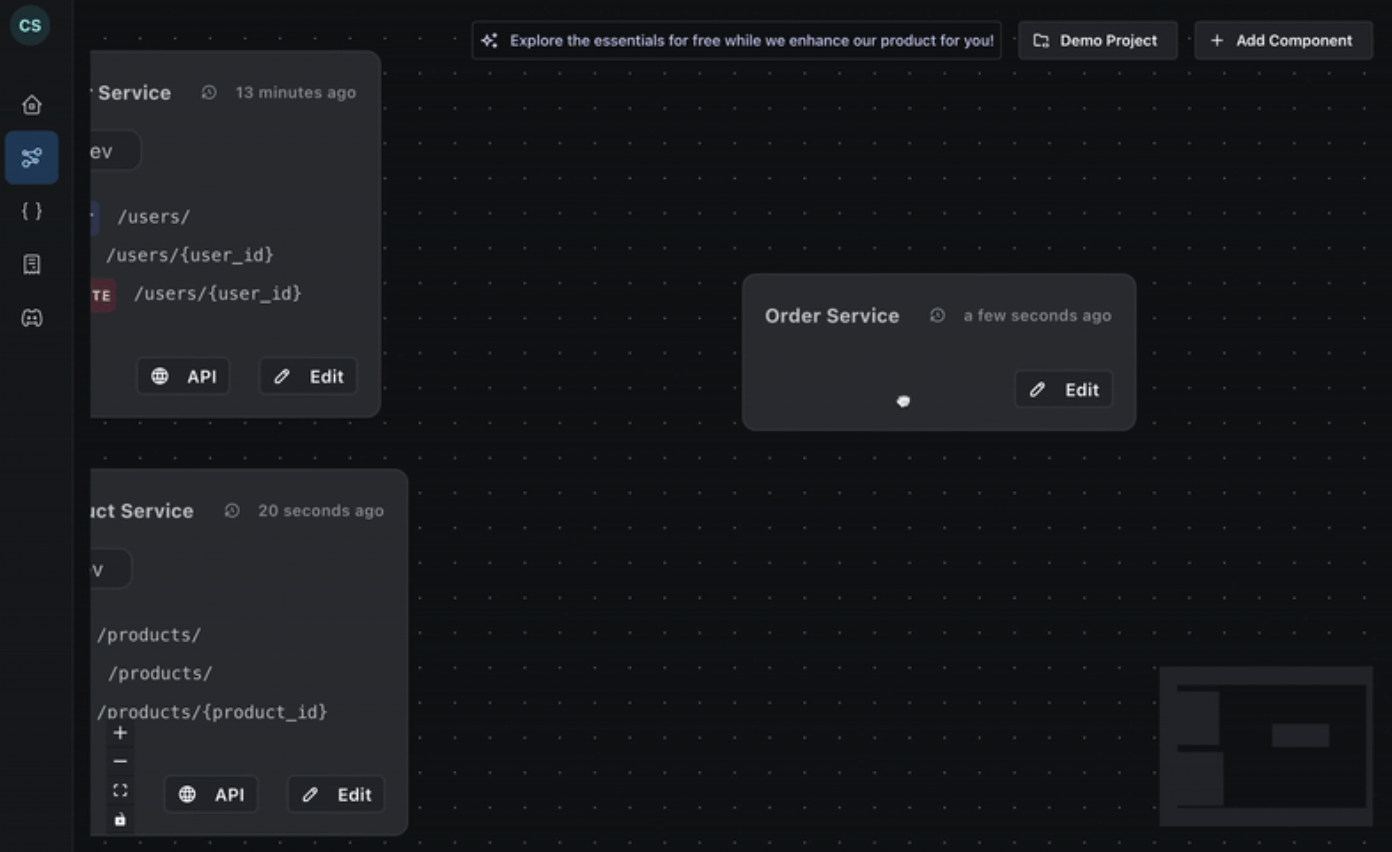The image size is (1392, 852).
Task: Click Edit on Product Service card
Action: (x=336, y=795)
